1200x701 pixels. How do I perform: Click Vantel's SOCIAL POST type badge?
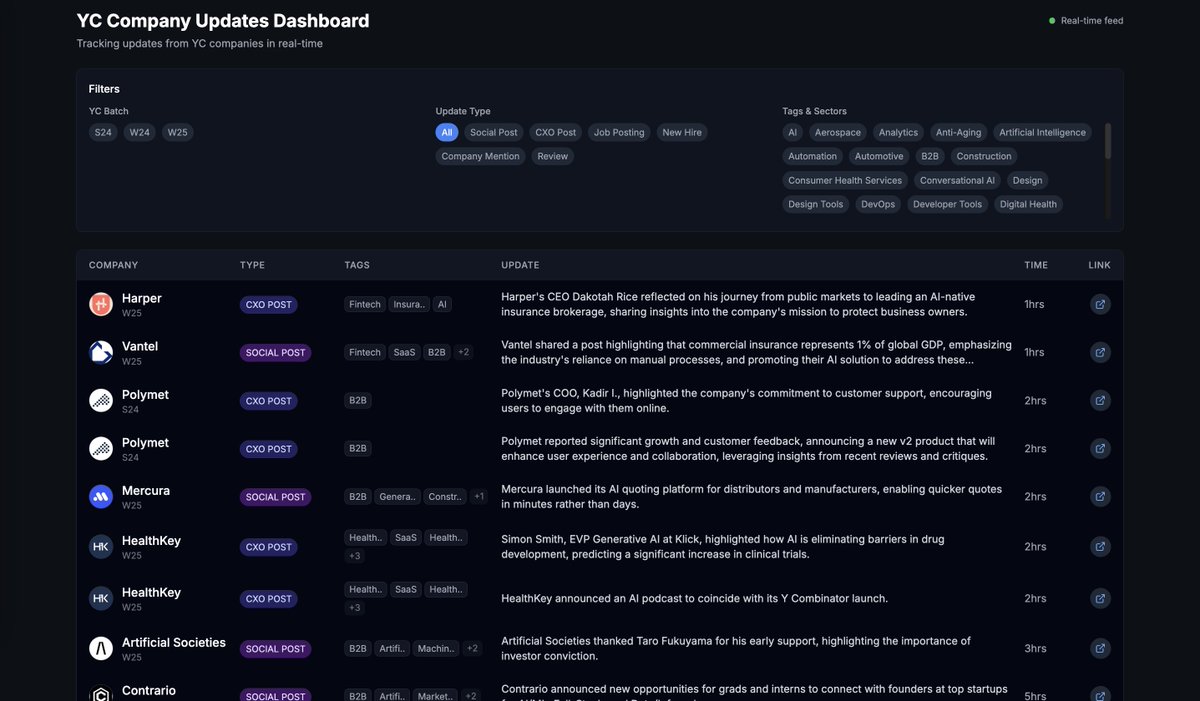(276, 352)
